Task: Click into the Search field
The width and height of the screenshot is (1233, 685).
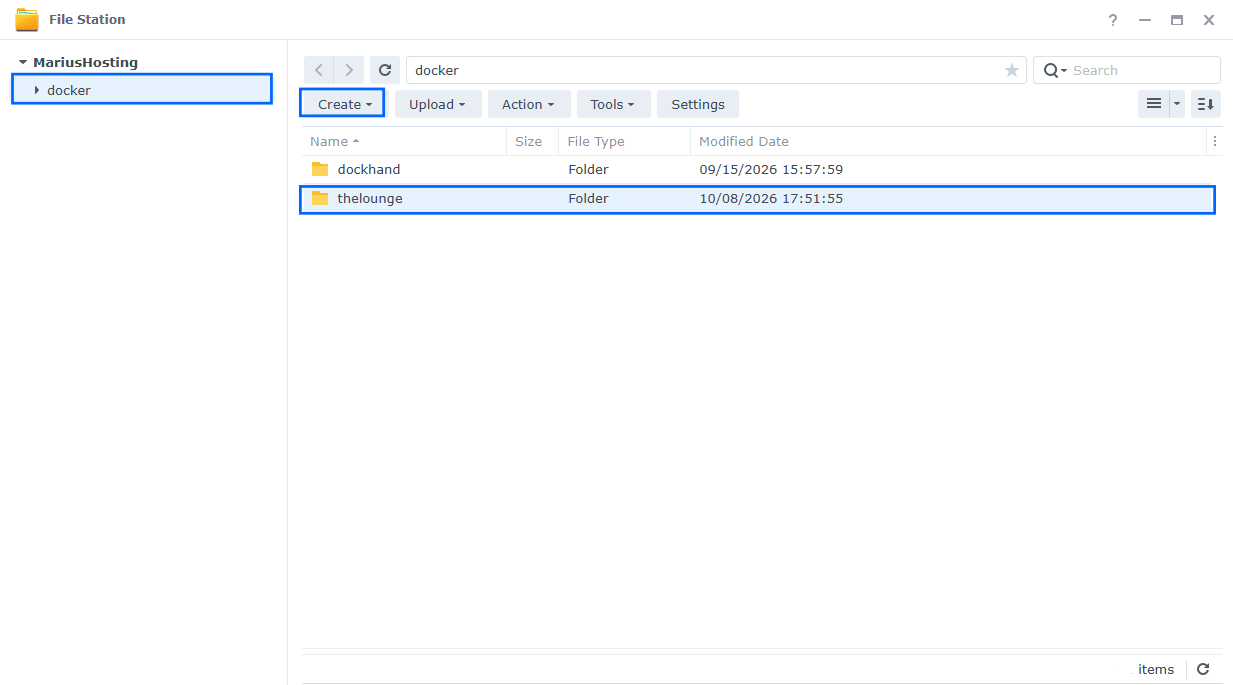Action: pyautogui.click(x=1143, y=70)
